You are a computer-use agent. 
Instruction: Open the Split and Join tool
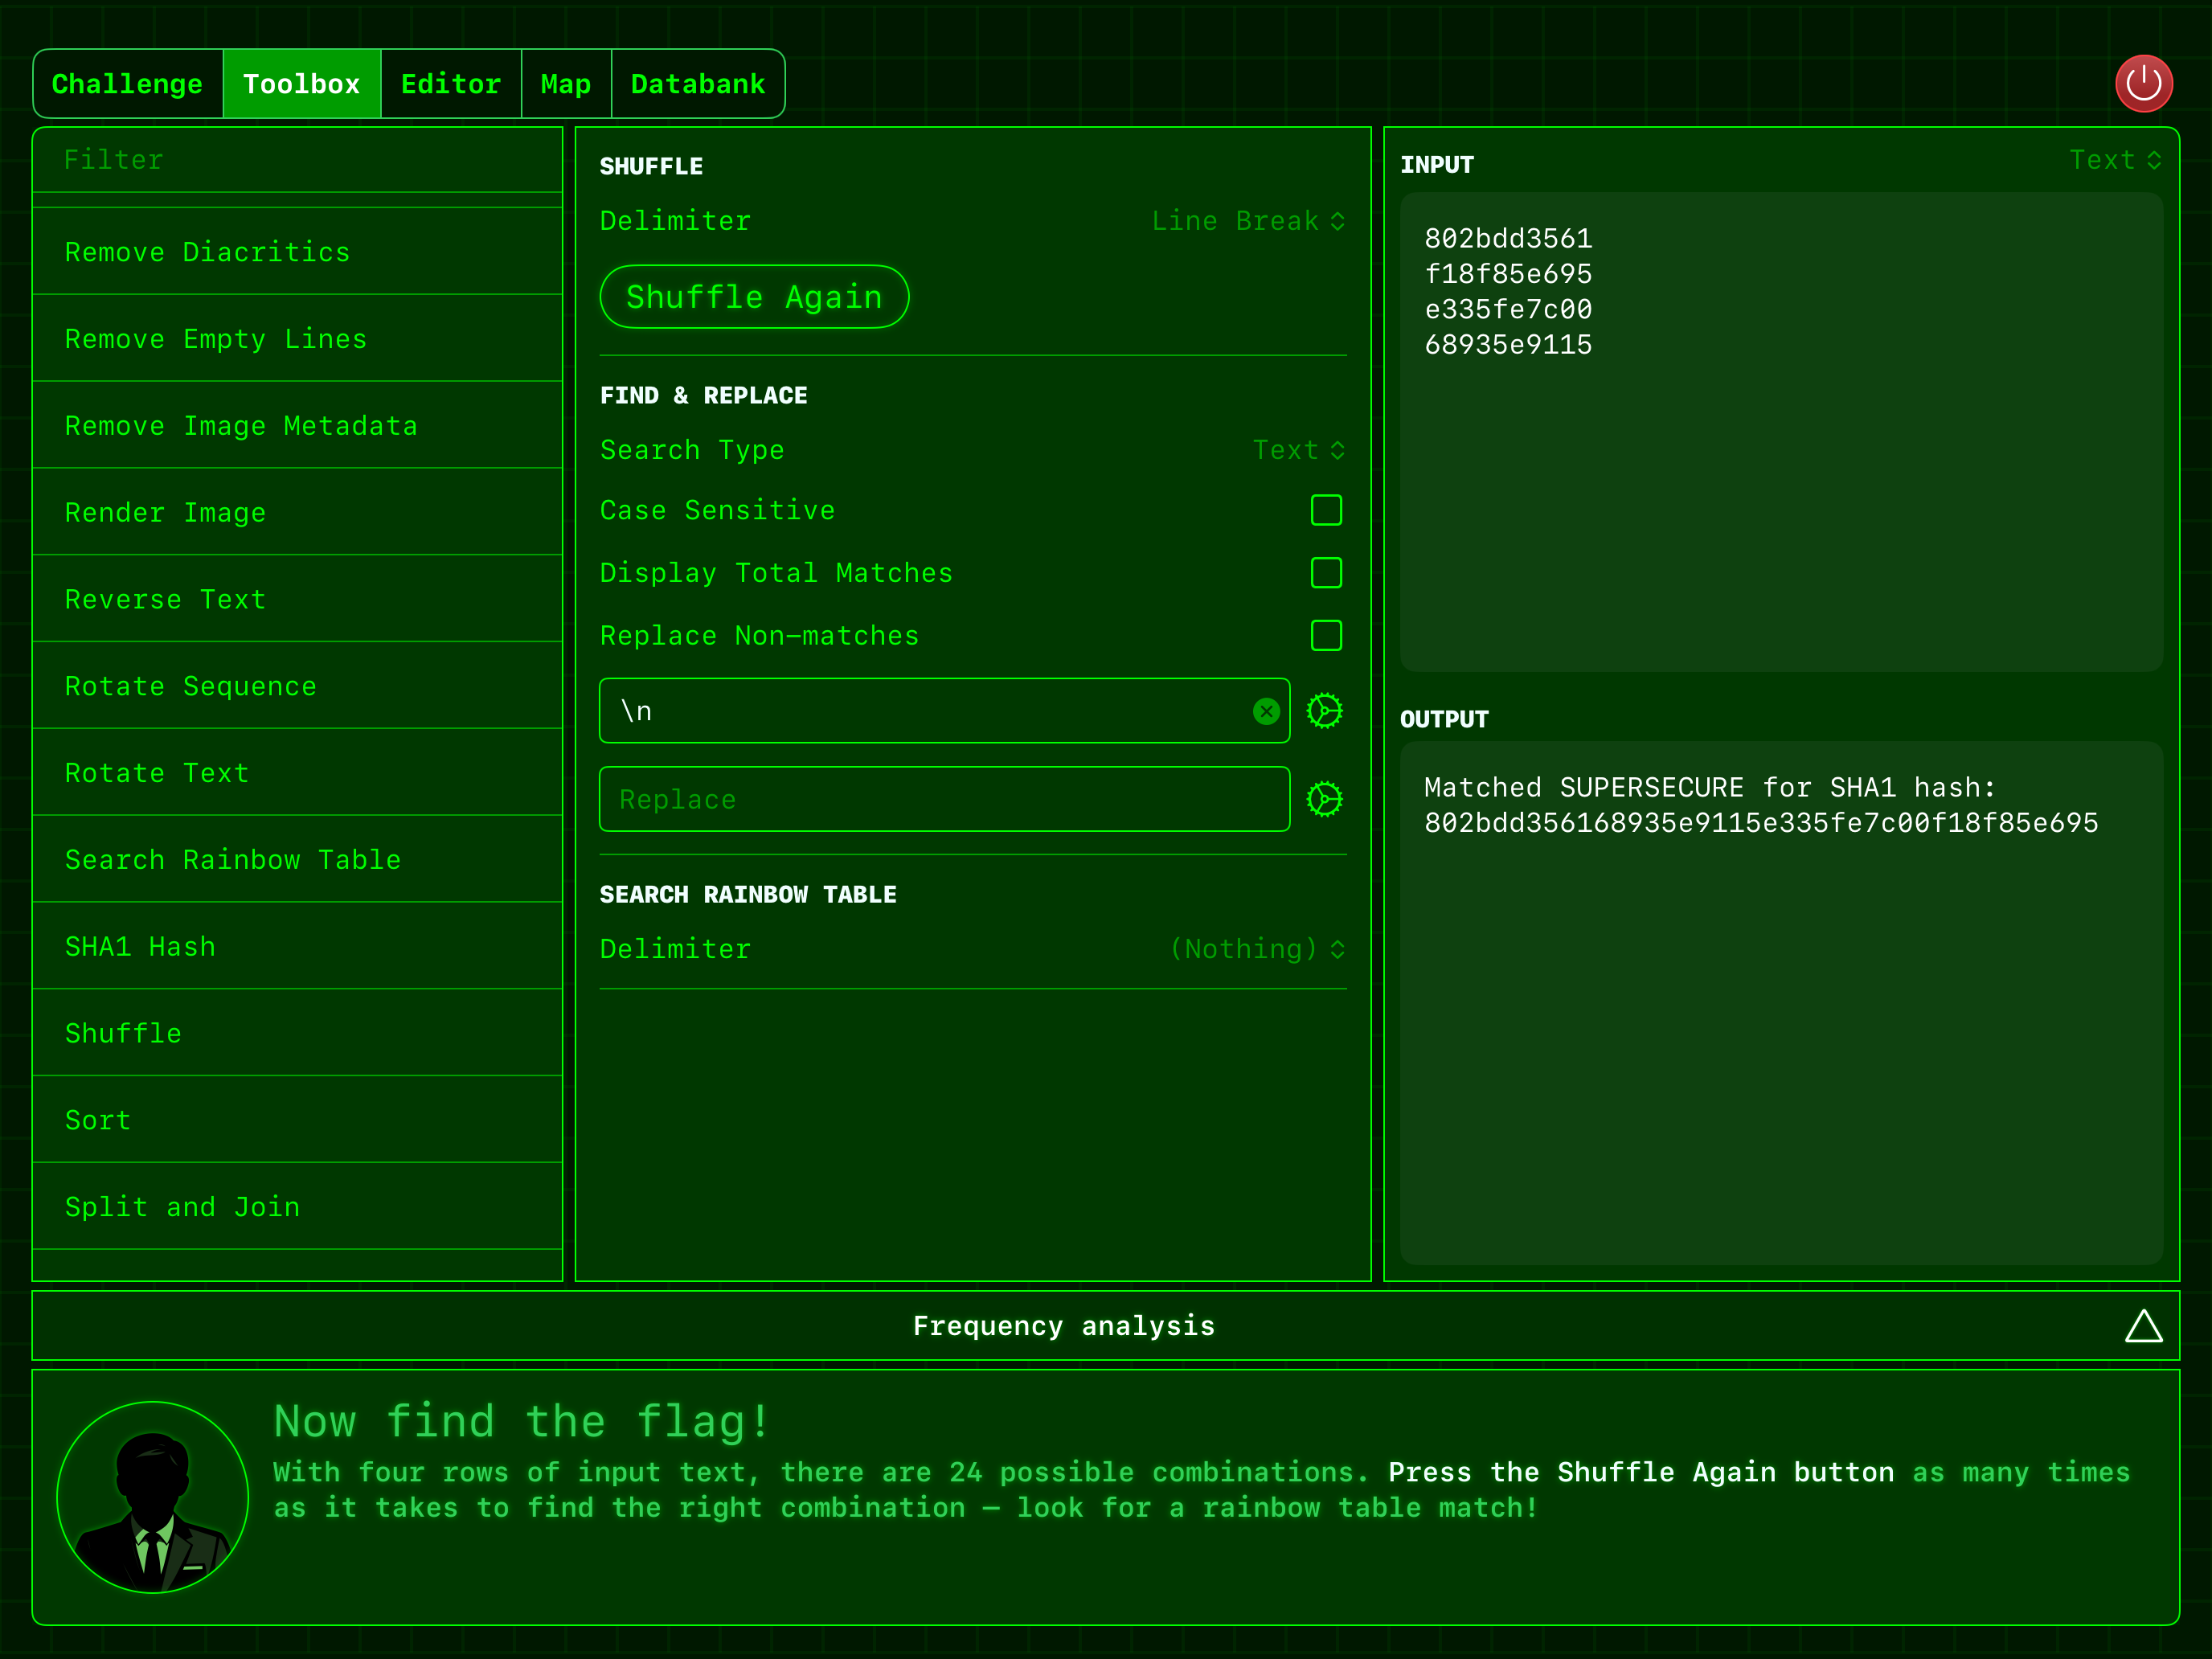[182, 1206]
